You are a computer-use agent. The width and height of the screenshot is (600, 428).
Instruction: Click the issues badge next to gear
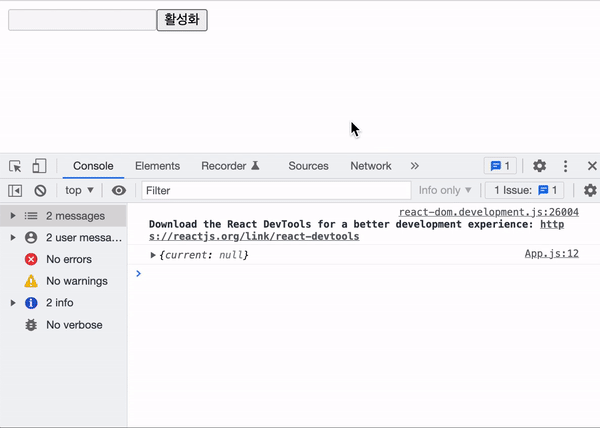pos(500,166)
